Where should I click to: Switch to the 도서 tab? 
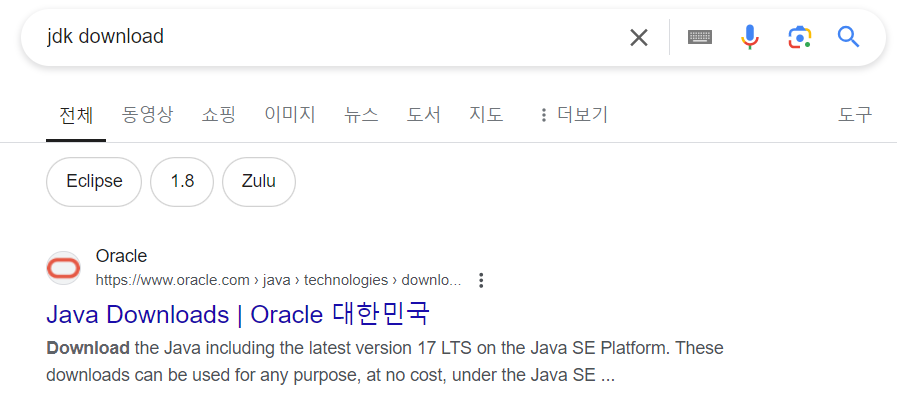tap(423, 115)
